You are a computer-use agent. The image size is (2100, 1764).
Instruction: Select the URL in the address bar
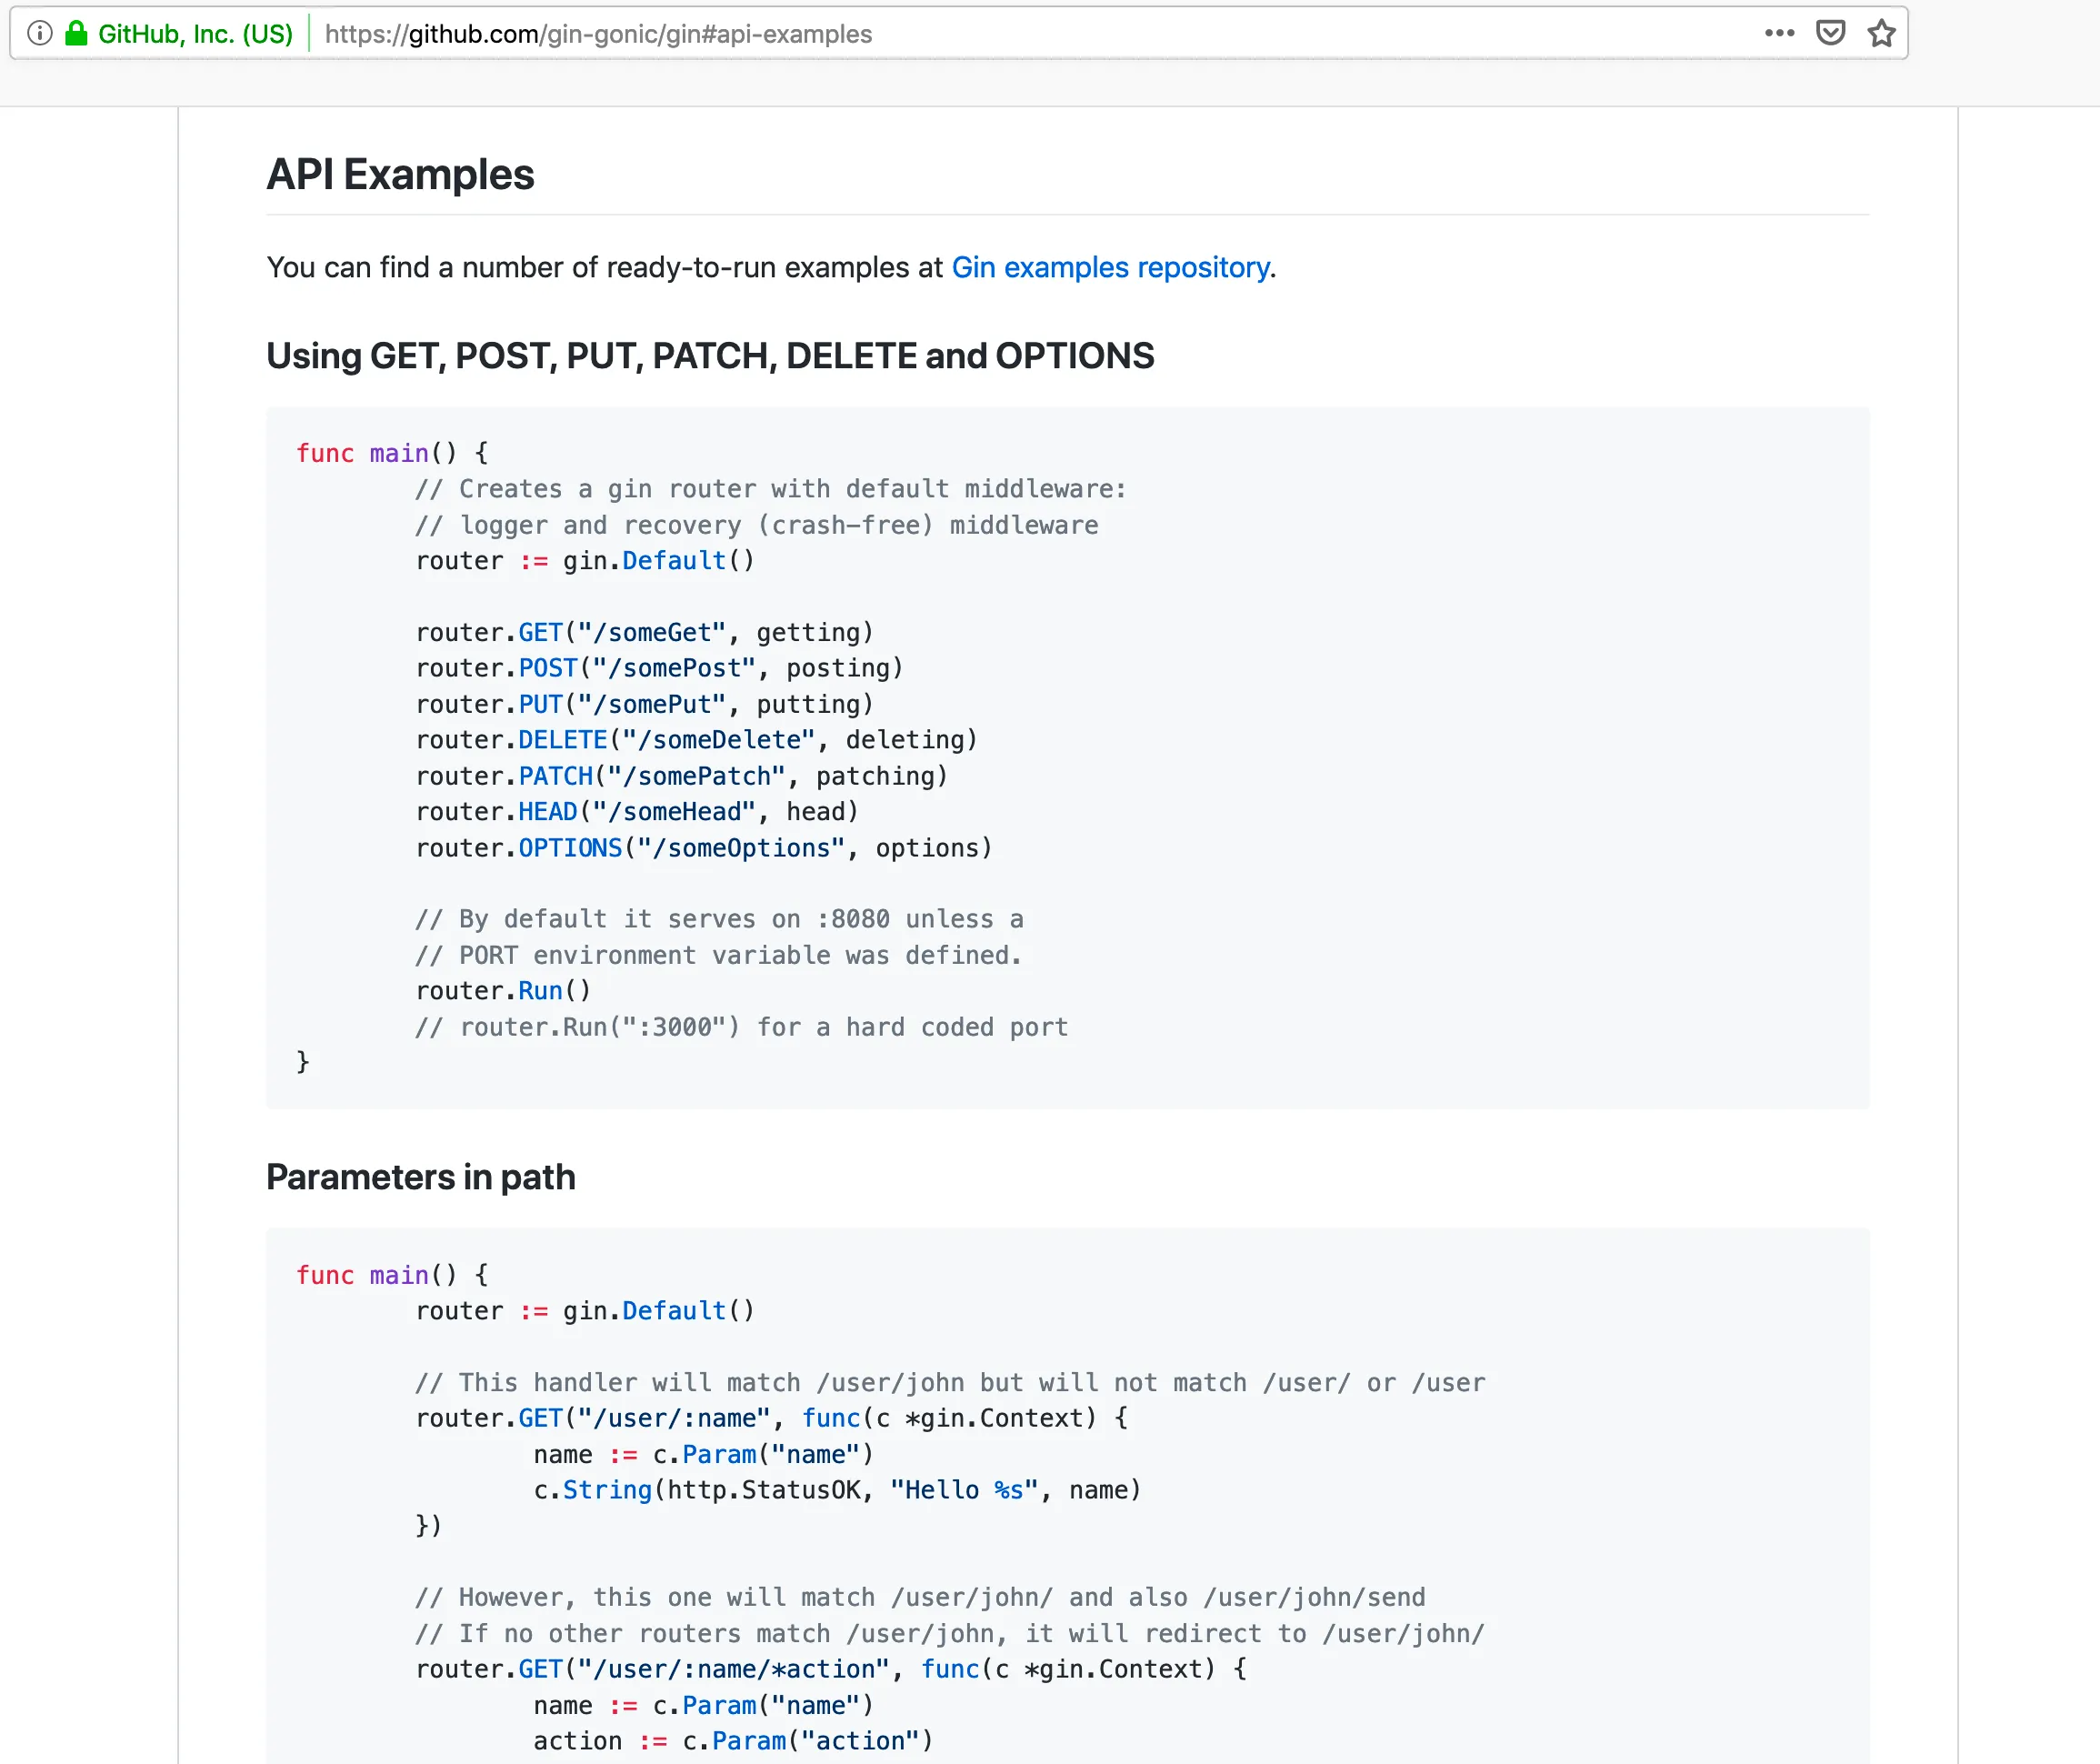click(597, 33)
